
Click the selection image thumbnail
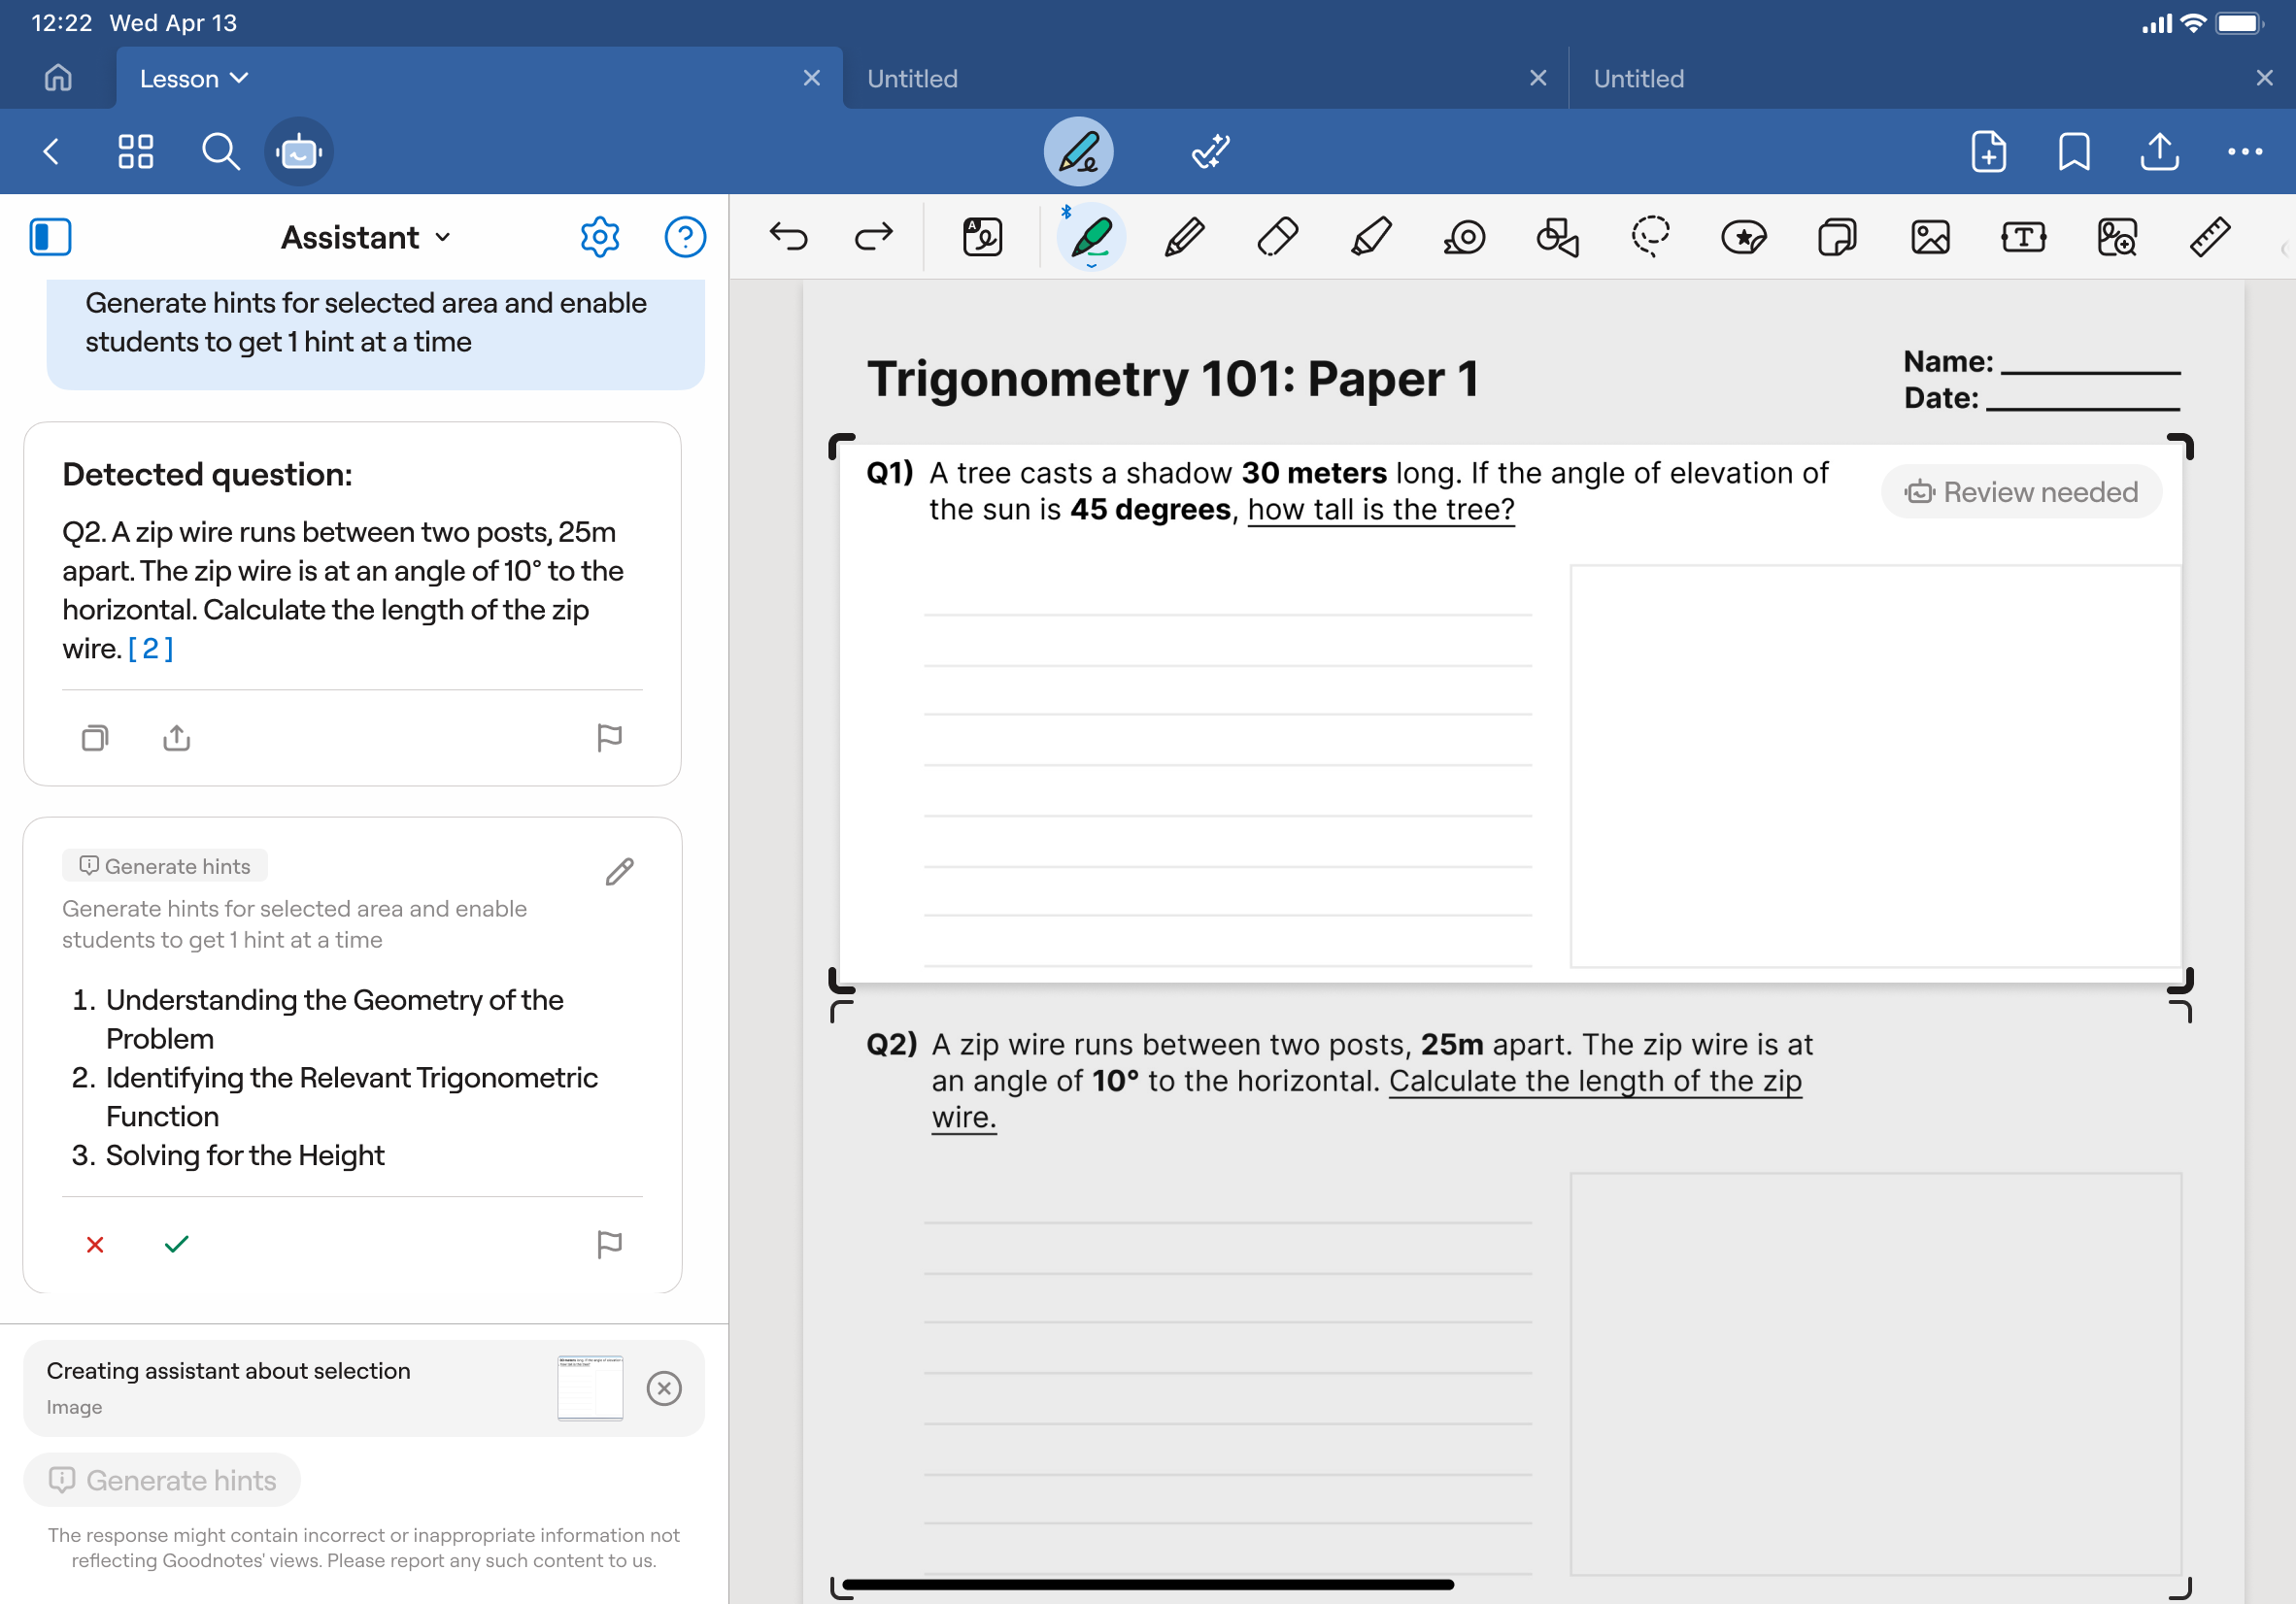[x=590, y=1388]
